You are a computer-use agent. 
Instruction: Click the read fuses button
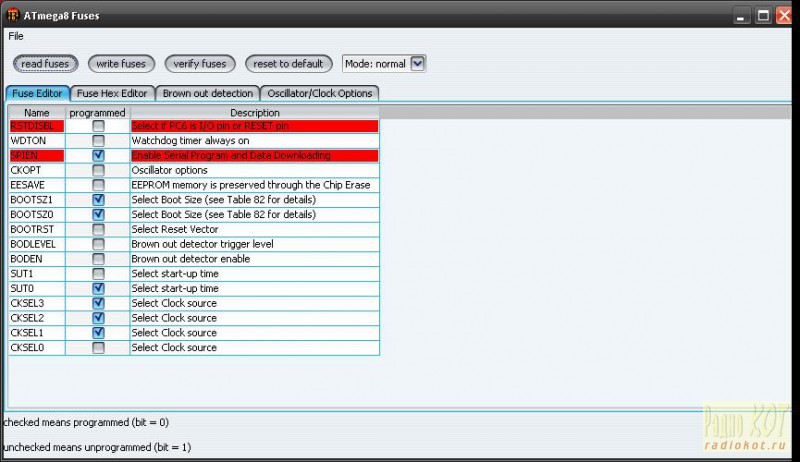point(45,64)
